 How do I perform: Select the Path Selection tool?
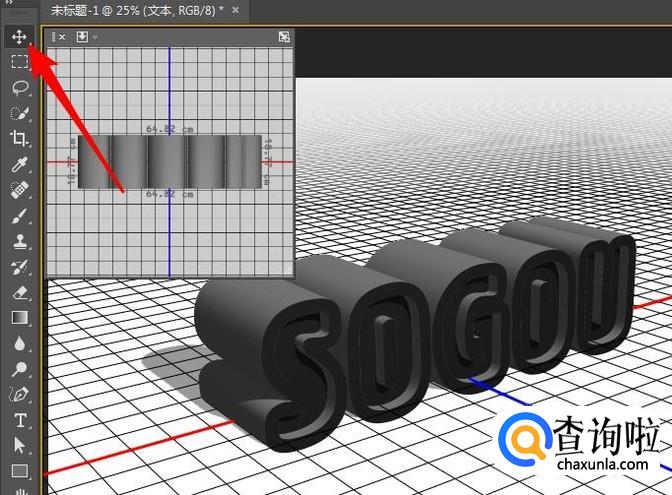pos(20,445)
